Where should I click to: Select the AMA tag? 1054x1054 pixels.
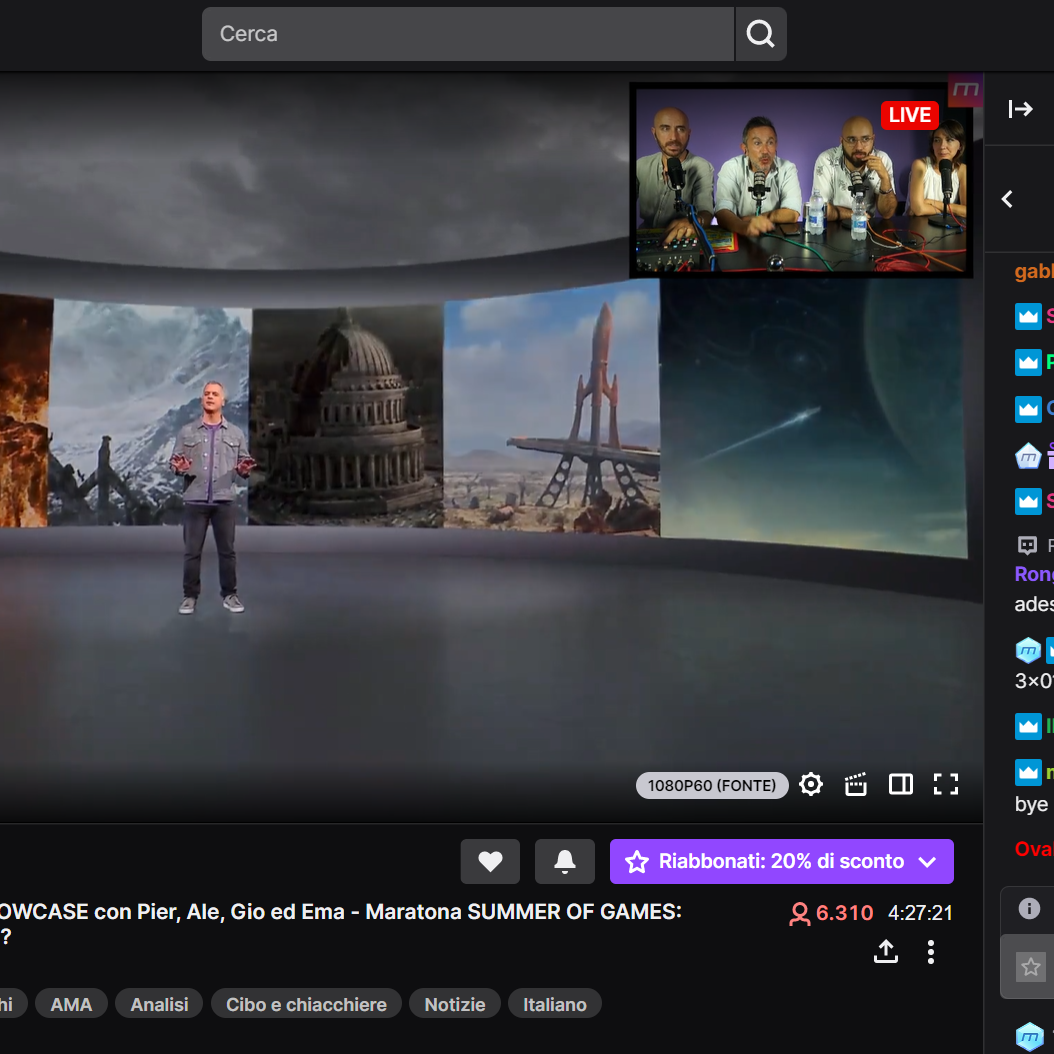pos(71,1004)
